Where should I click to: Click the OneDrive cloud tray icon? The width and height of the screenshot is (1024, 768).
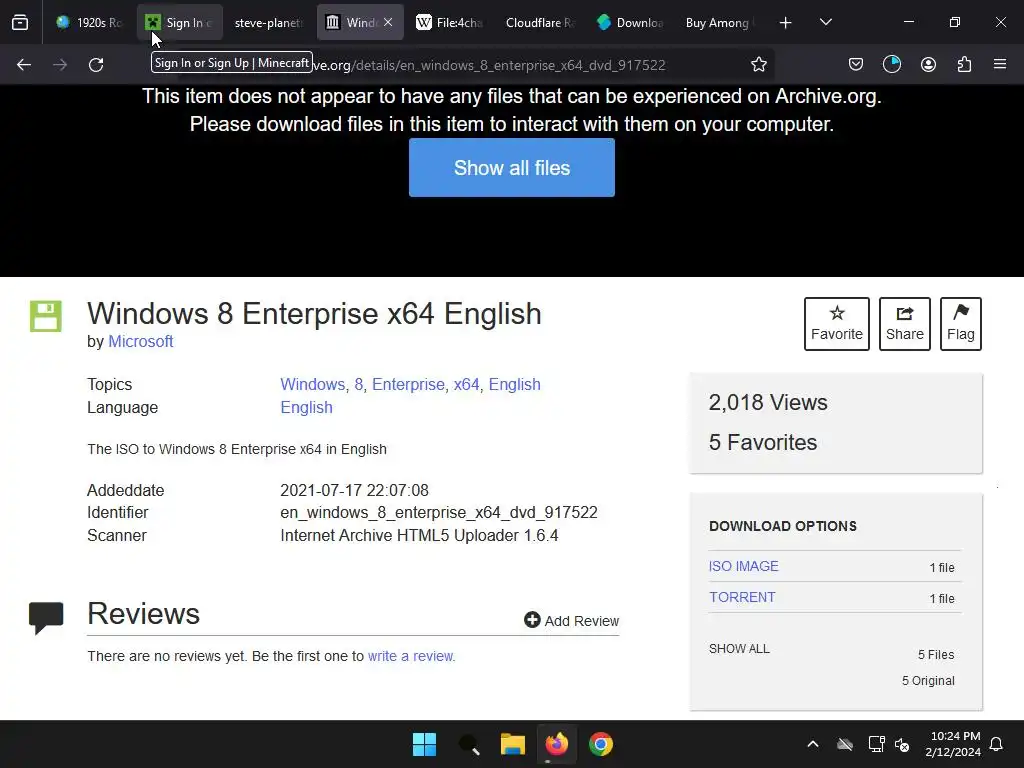tap(845, 744)
